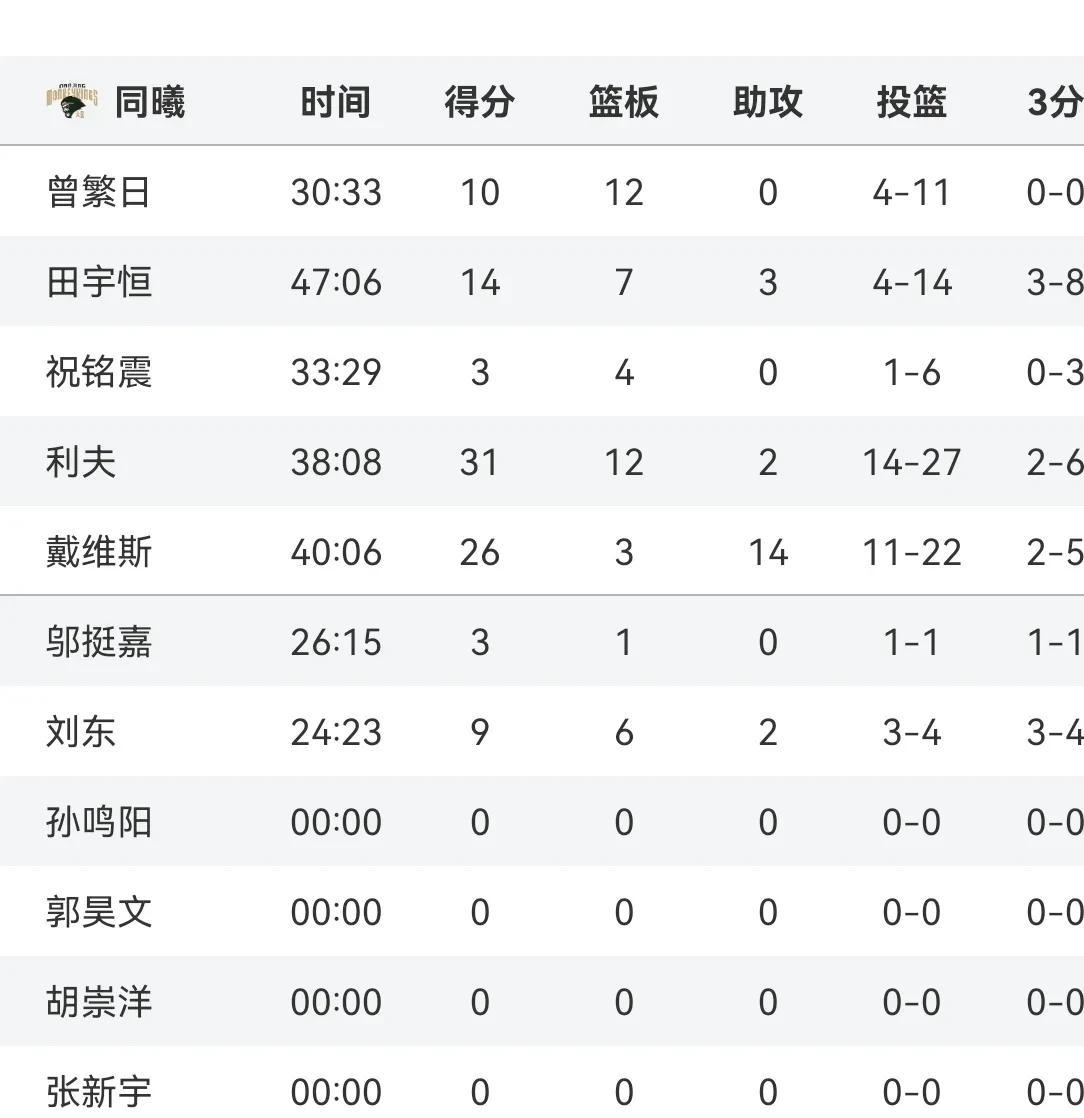Image resolution: width=1084 pixels, height=1118 pixels.
Task: Click the 同曦 team logo icon
Action: pos(72,101)
